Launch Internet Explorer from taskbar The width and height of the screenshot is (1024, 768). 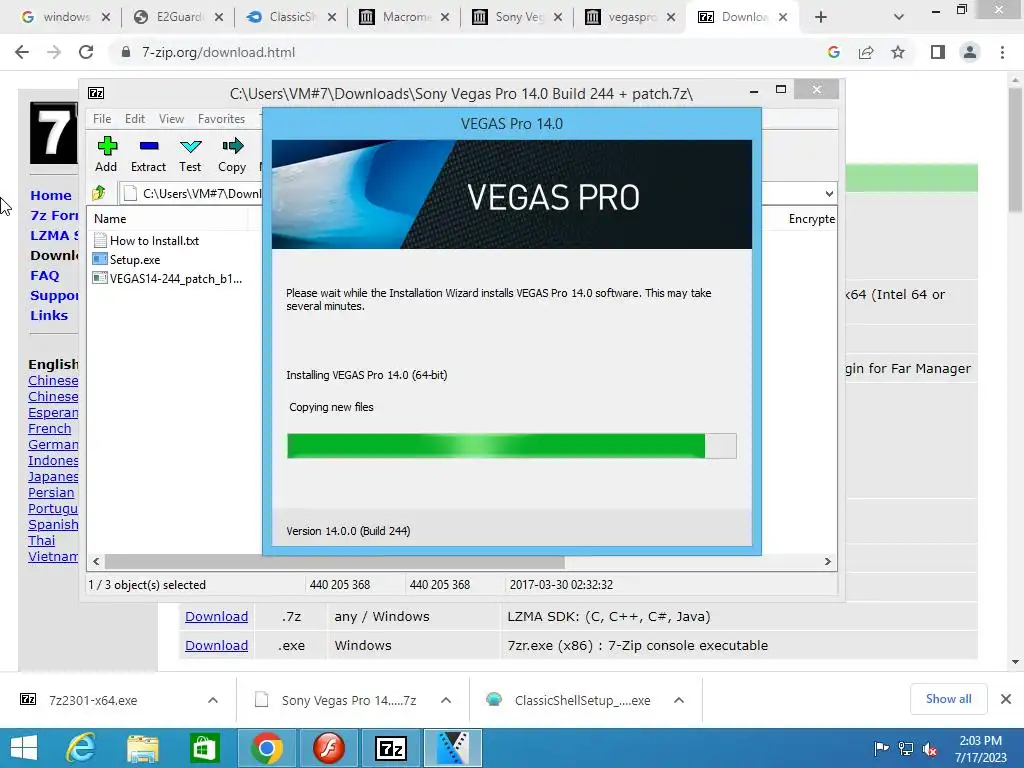coord(81,748)
